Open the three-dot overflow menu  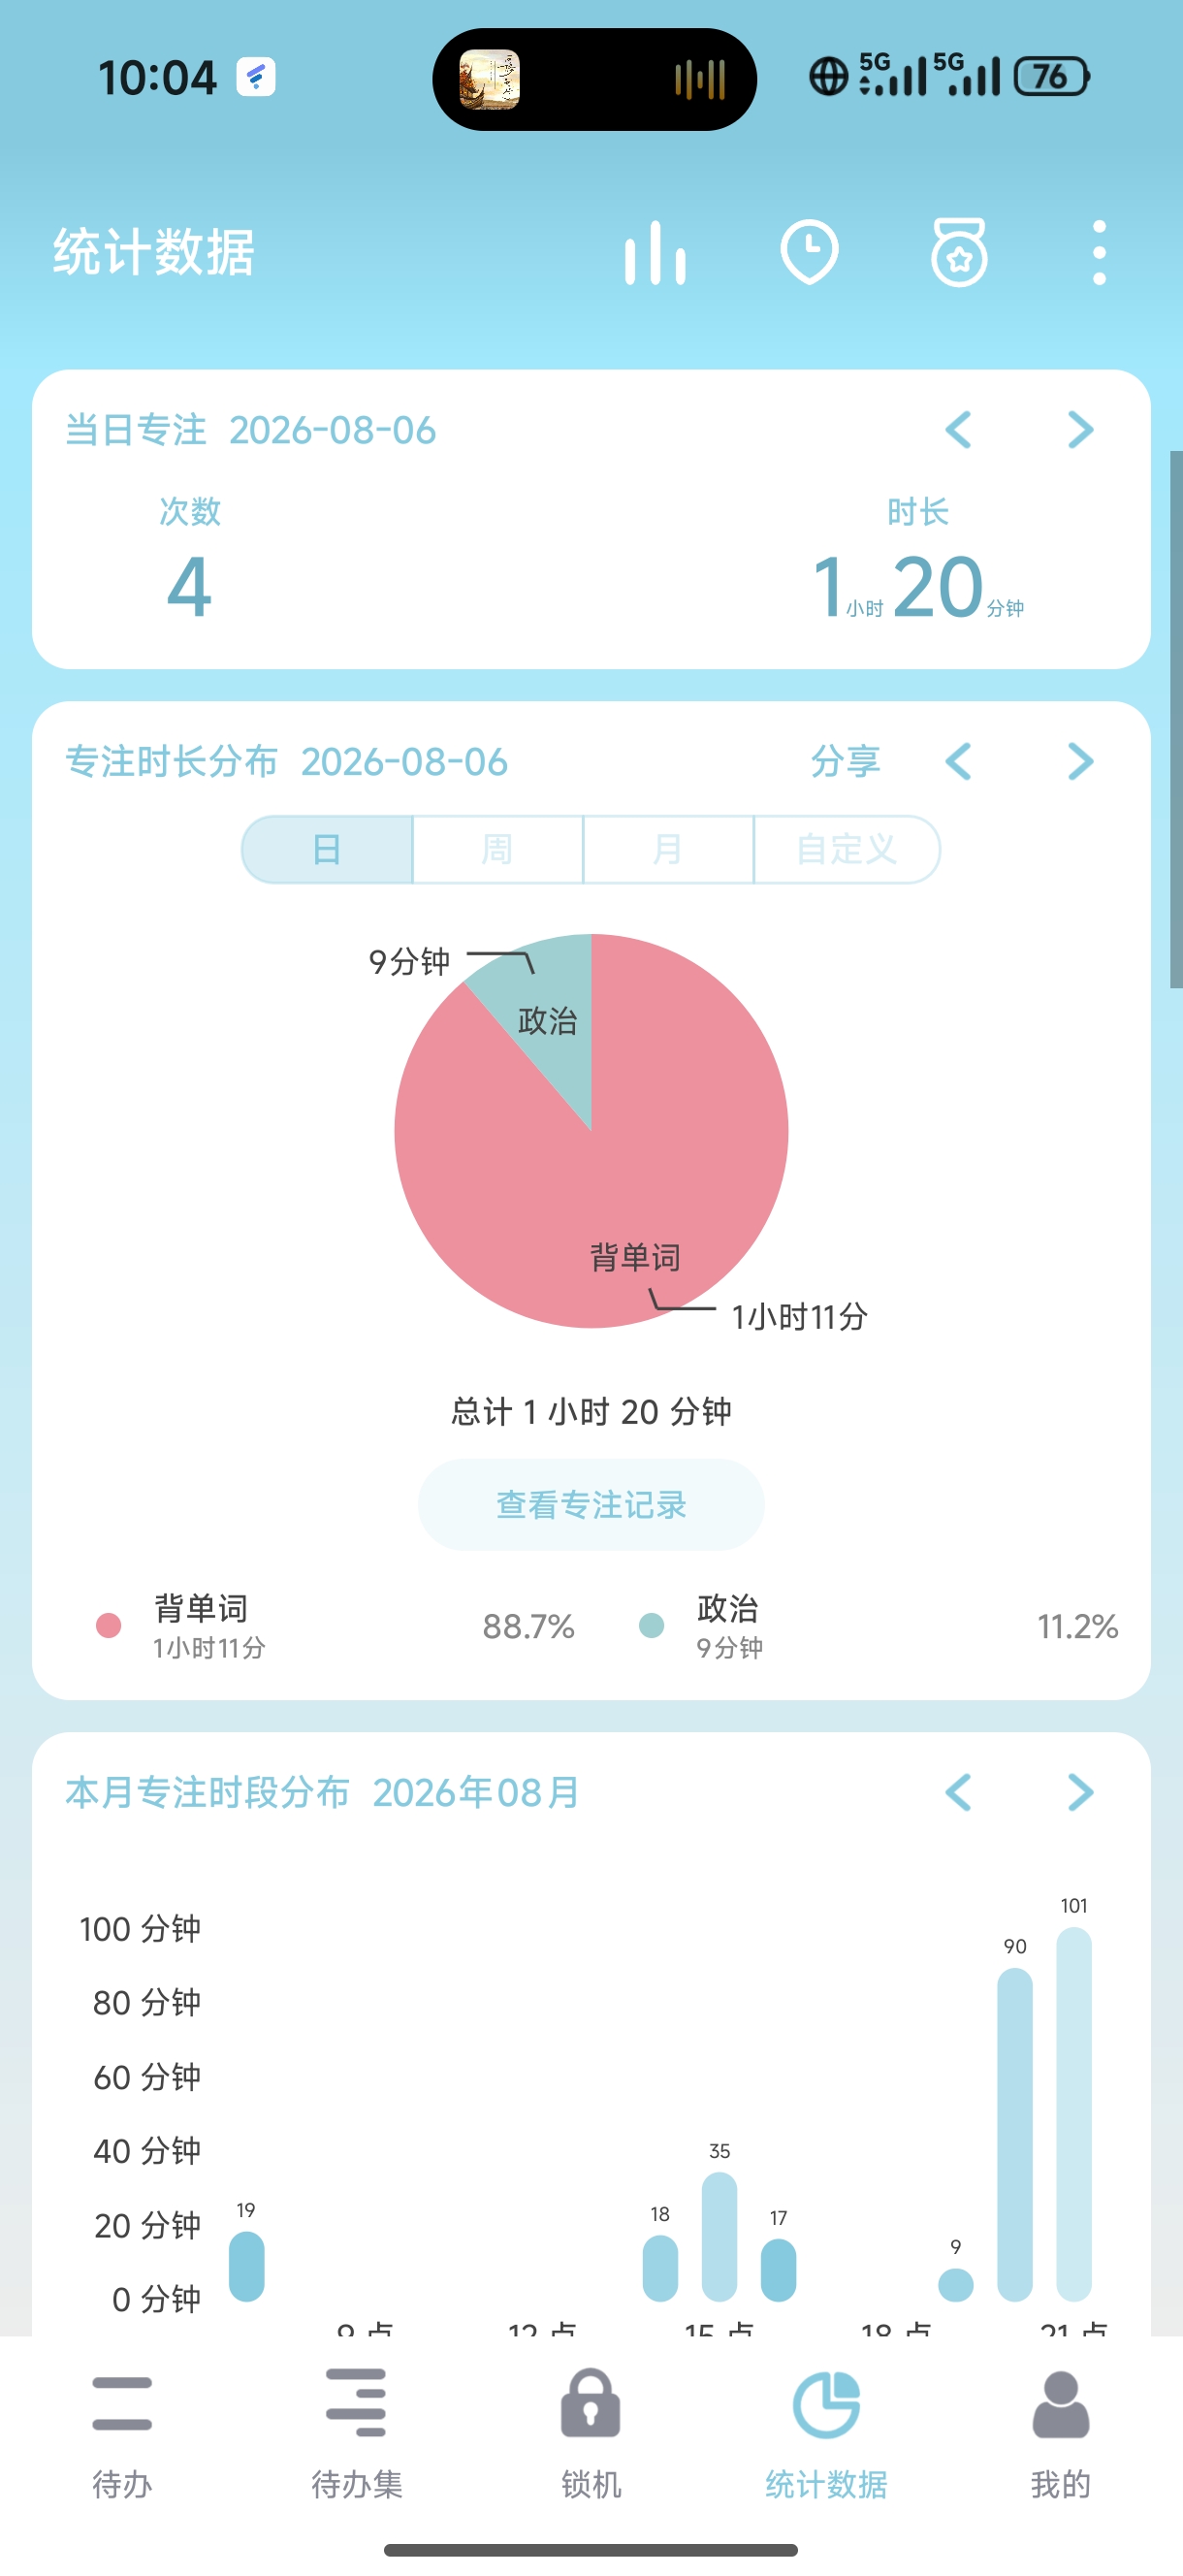1099,252
